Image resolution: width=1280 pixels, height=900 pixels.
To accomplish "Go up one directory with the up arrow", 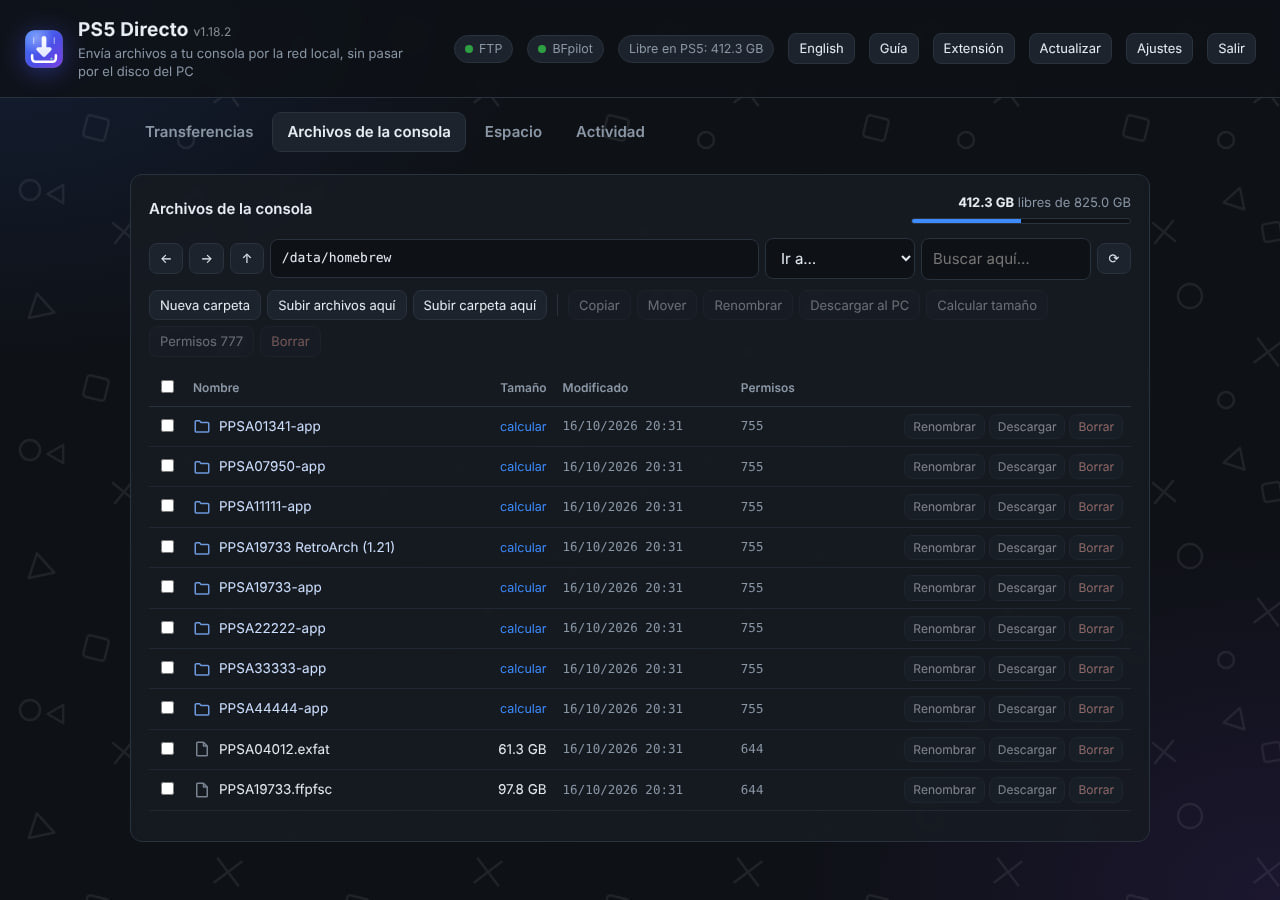I will click(x=247, y=258).
